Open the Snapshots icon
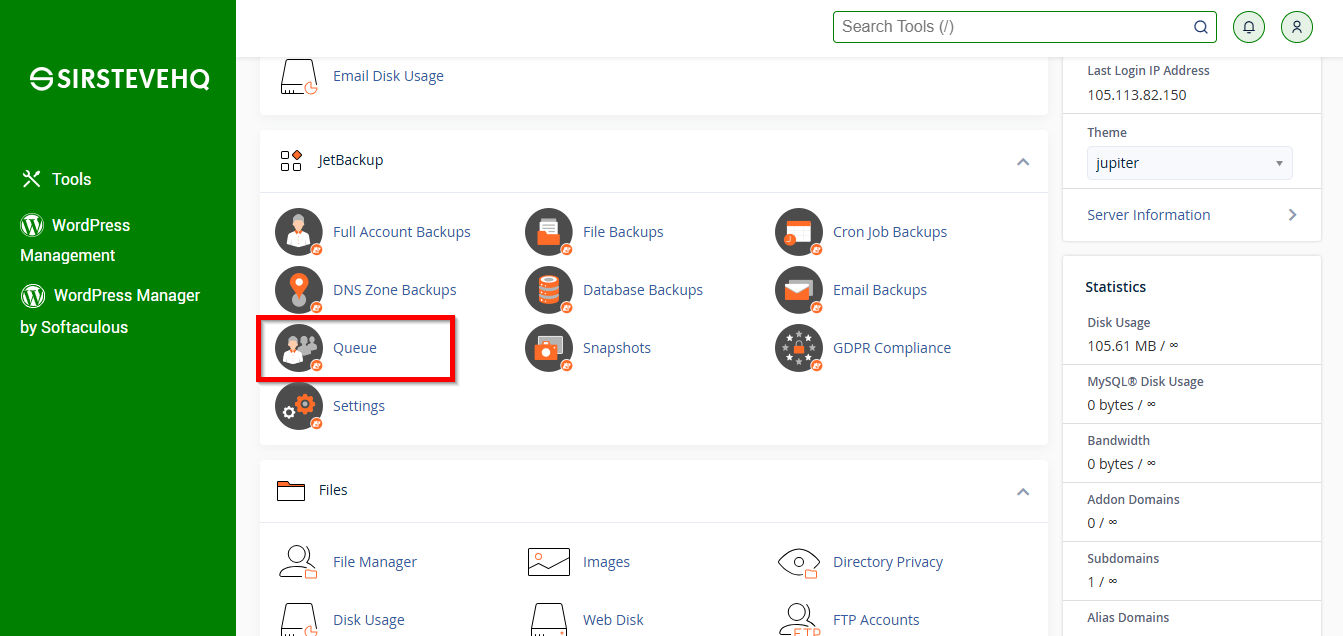 pos(549,348)
